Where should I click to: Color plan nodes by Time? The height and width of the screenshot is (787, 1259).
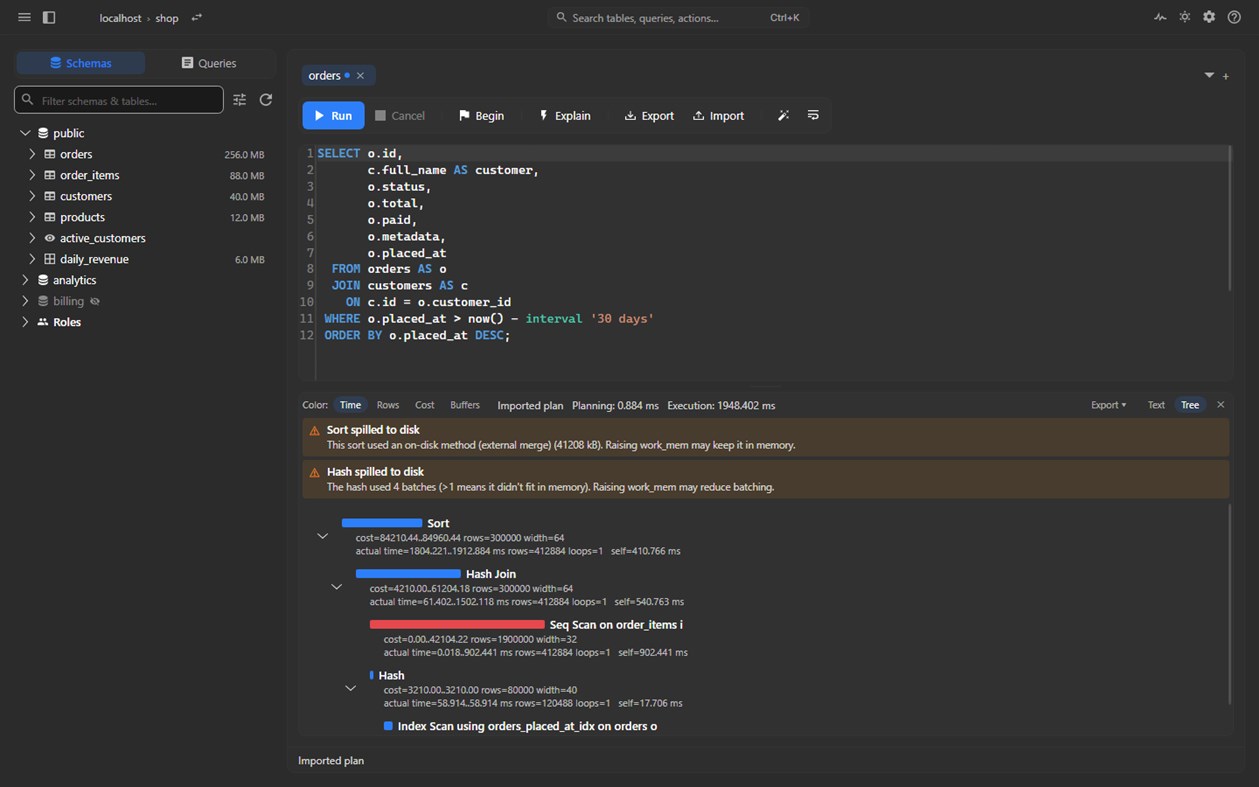(350, 405)
